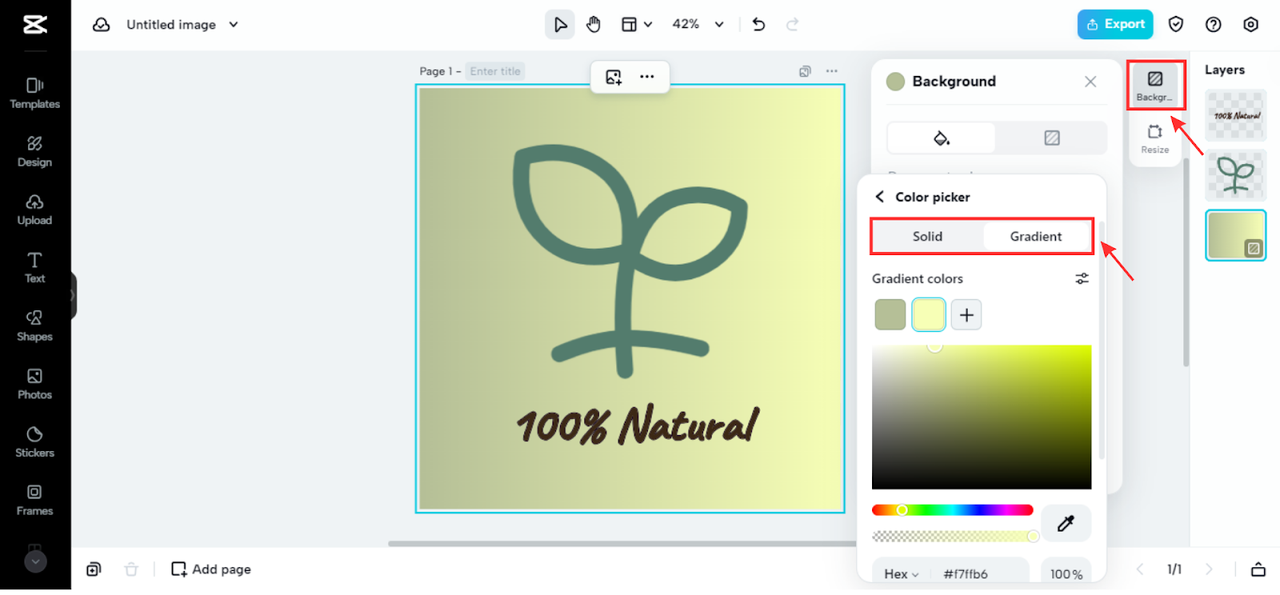Expand the bottom pages tray icon
The height and width of the screenshot is (595, 1280).
1258,569
